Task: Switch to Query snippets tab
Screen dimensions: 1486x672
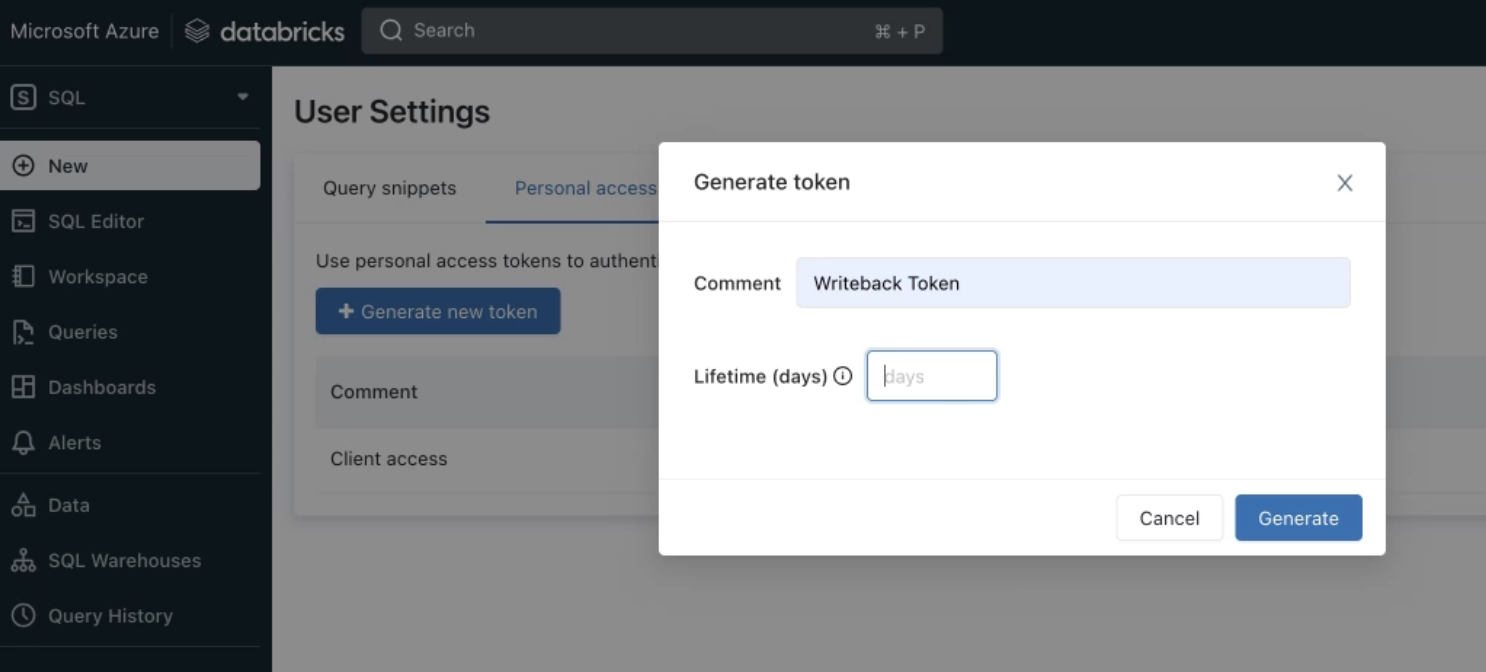Action: click(x=389, y=188)
